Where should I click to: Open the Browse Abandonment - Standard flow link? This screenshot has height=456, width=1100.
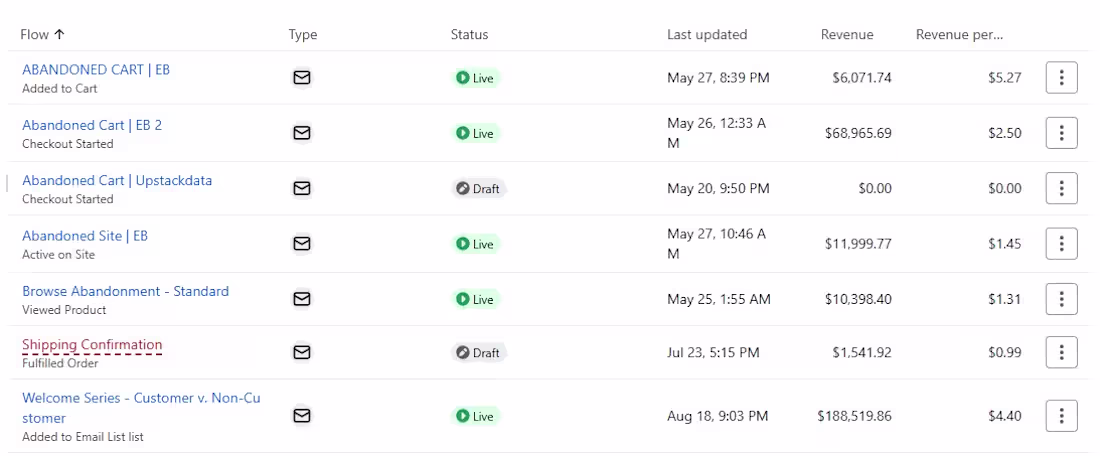coord(126,291)
